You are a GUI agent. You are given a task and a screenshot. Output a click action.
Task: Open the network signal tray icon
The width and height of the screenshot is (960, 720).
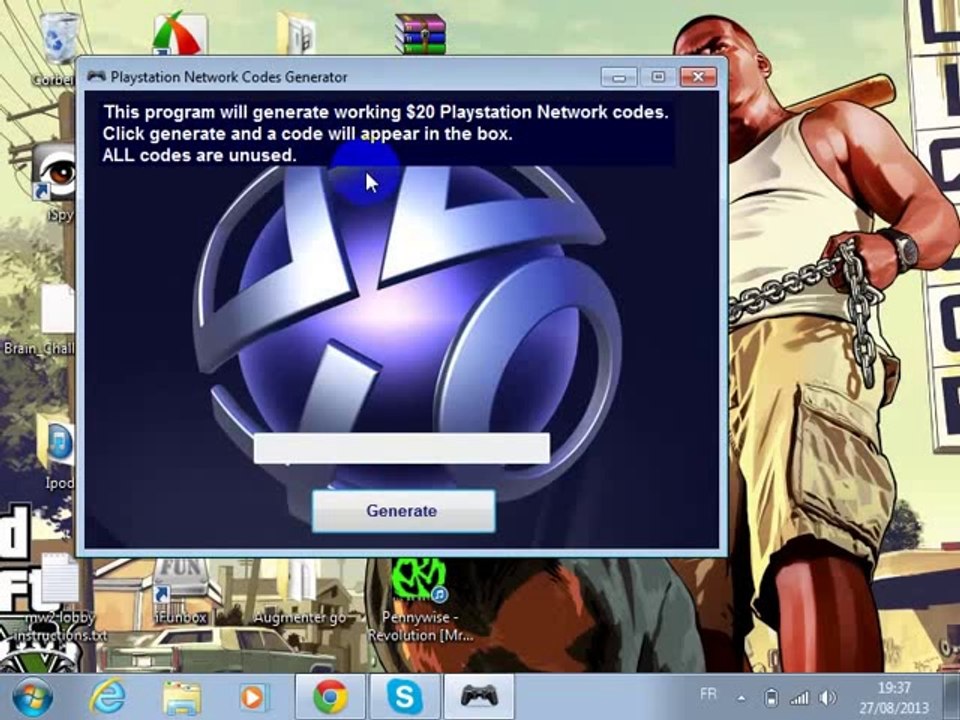pos(799,697)
